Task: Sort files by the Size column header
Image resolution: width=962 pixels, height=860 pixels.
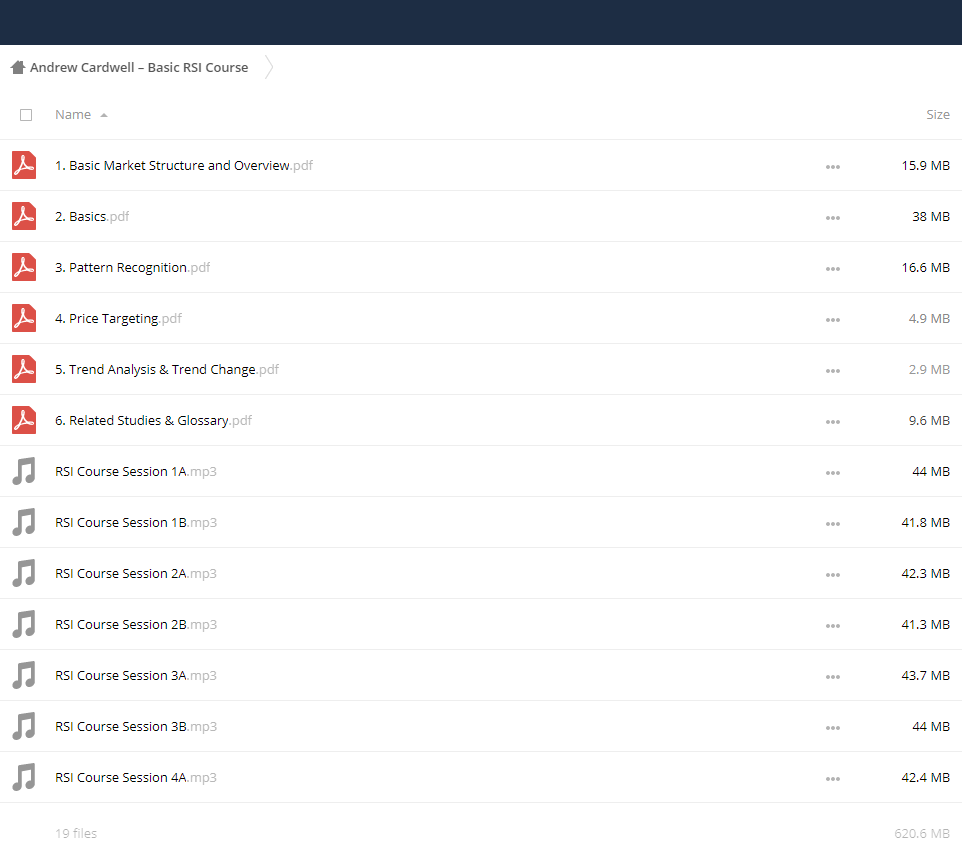Action: [937, 115]
